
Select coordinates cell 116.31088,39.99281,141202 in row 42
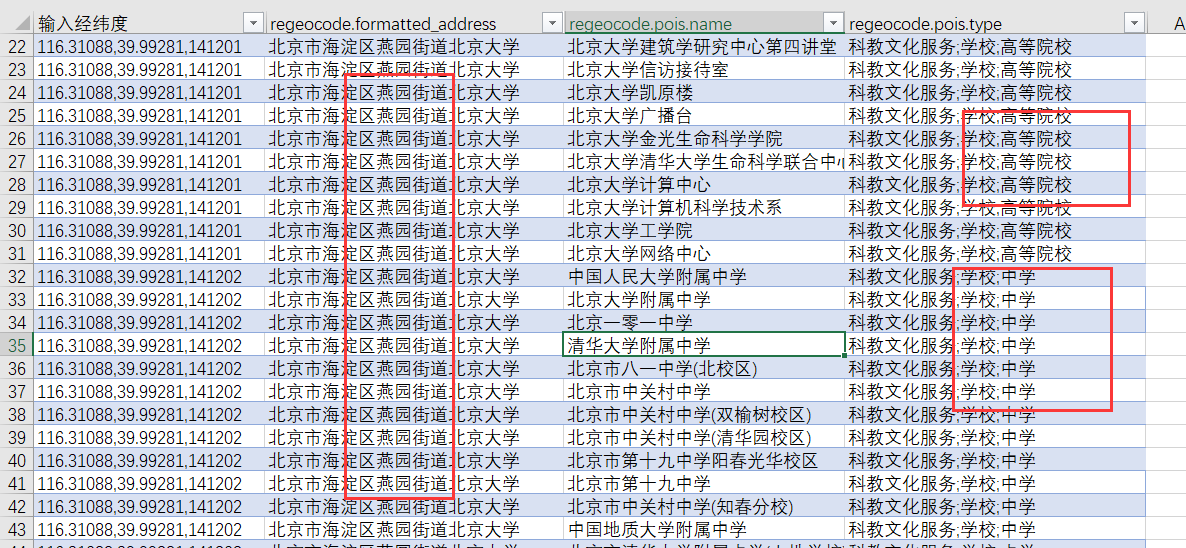click(x=151, y=506)
